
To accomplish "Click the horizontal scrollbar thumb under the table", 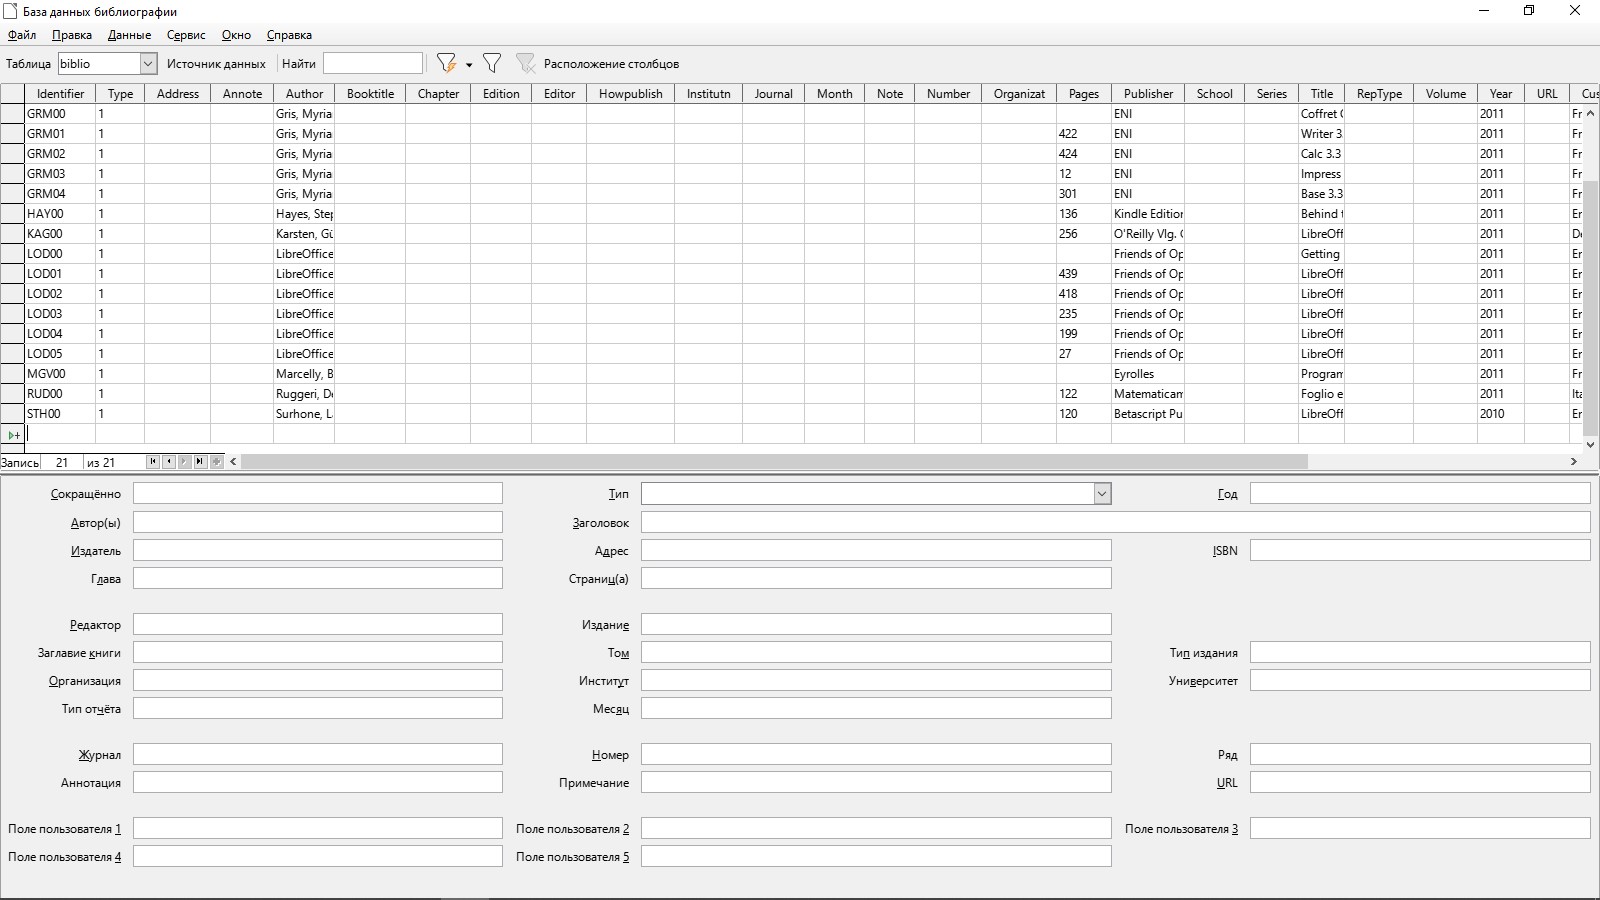I will (774, 462).
